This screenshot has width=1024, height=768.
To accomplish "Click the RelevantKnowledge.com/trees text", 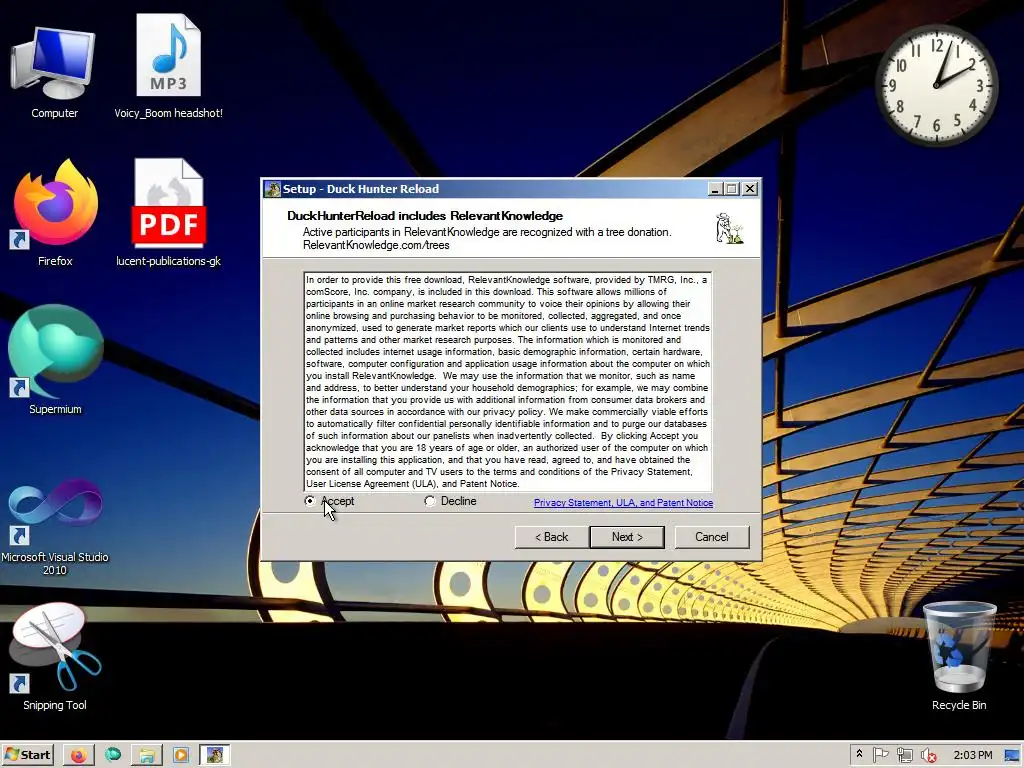I will [x=376, y=246].
